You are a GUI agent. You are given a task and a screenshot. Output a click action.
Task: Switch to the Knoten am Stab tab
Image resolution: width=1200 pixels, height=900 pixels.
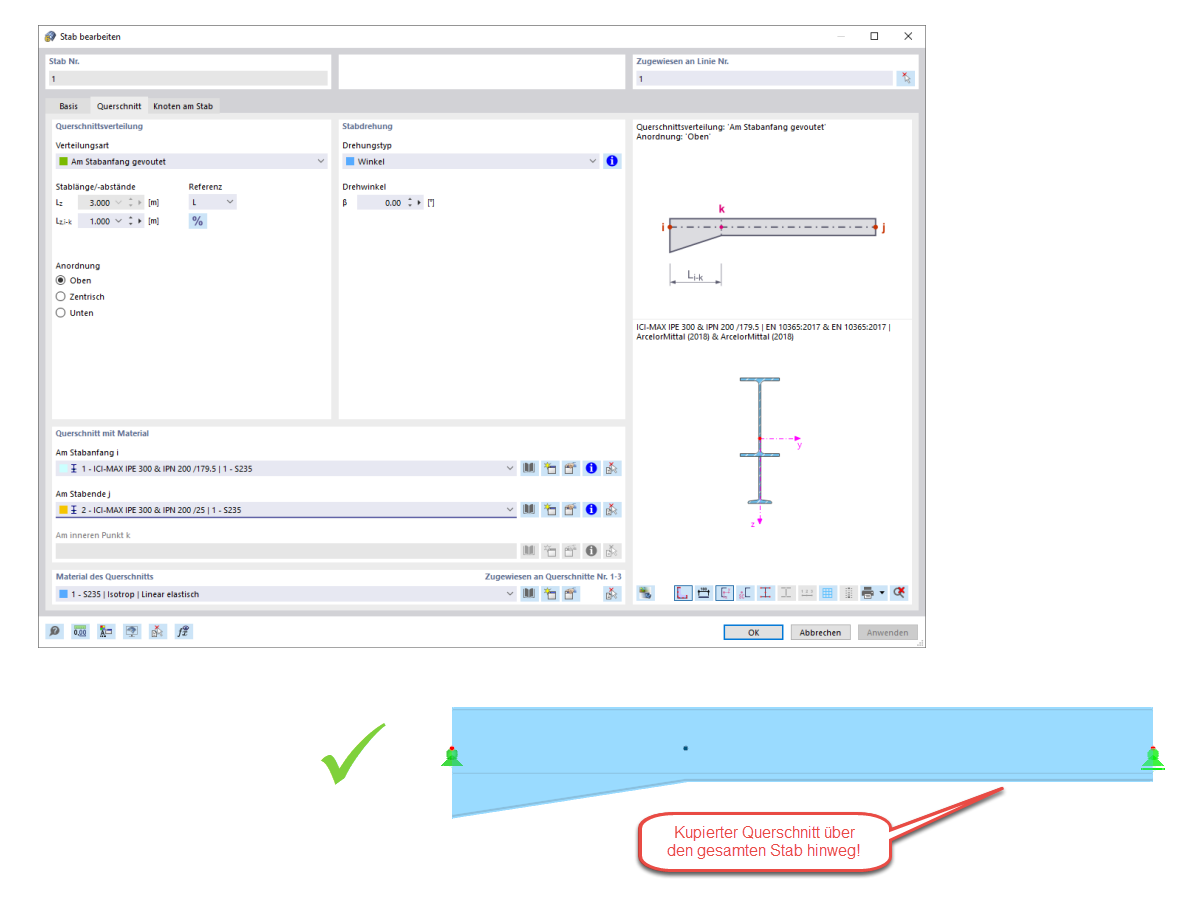coord(182,106)
